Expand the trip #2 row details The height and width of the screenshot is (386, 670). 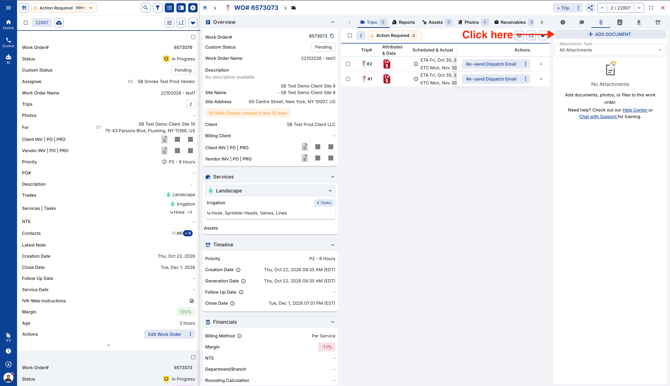541,64
